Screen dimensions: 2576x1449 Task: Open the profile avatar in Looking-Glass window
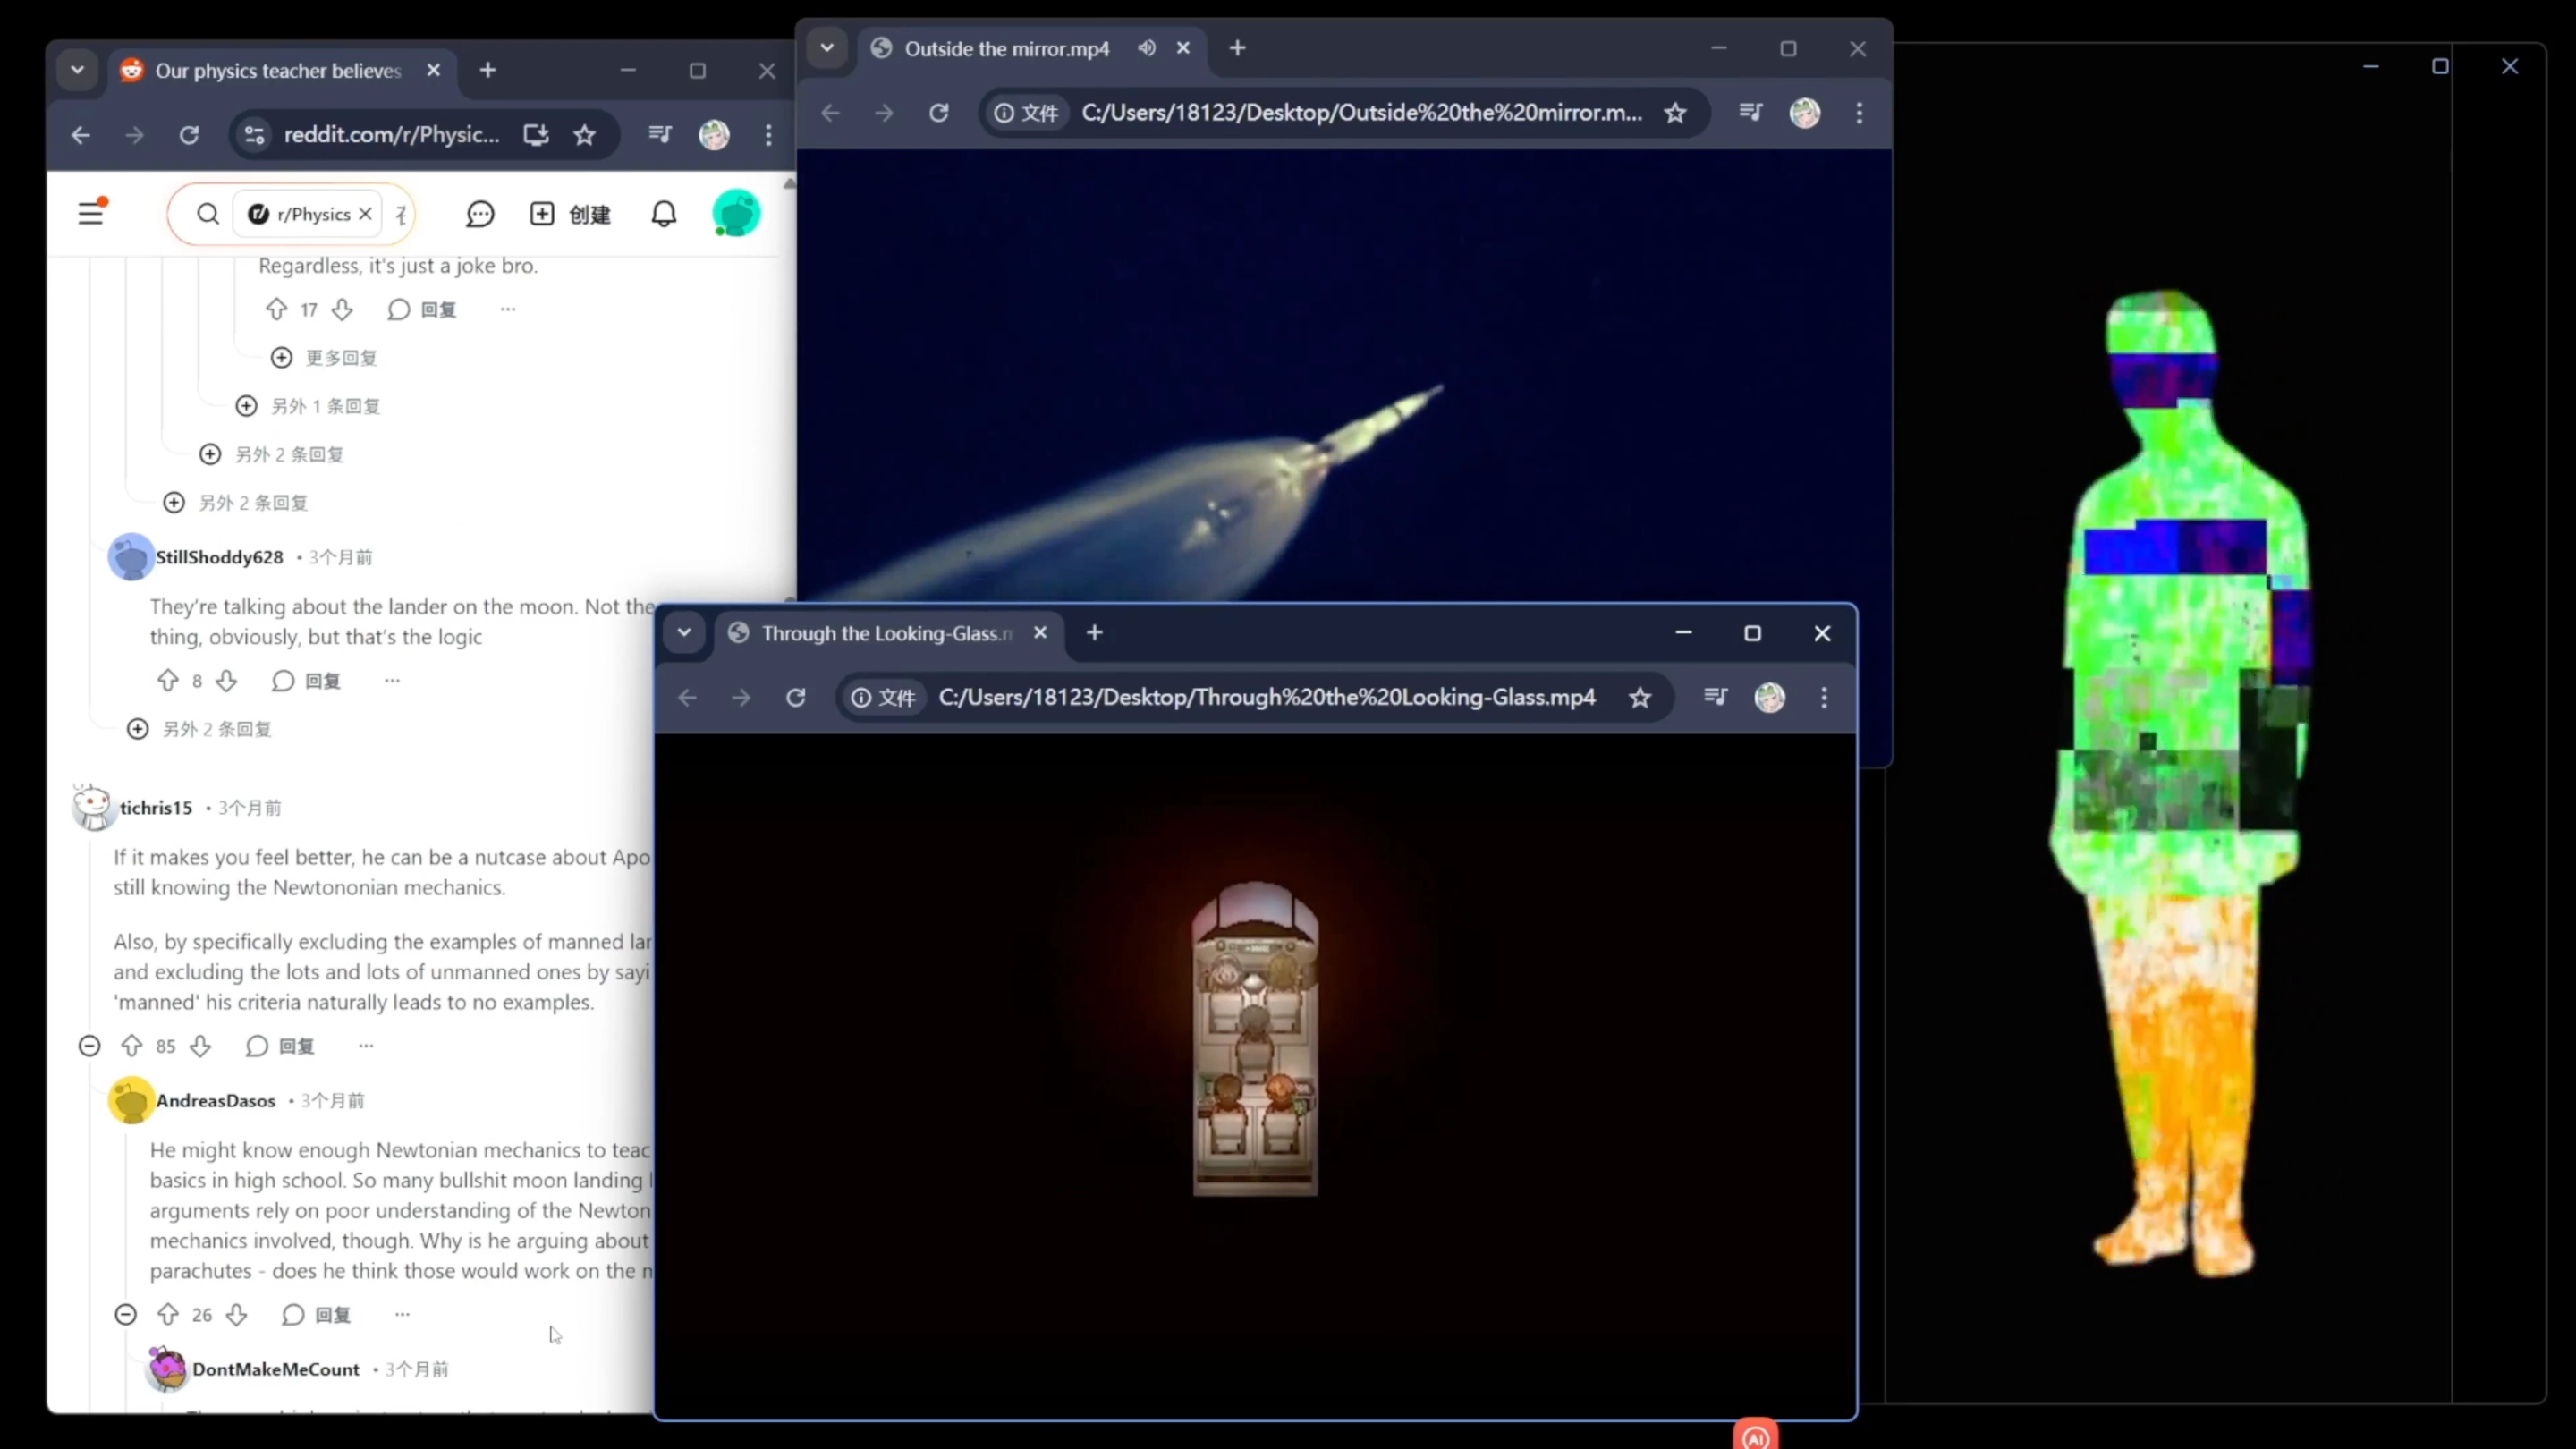click(x=1770, y=698)
